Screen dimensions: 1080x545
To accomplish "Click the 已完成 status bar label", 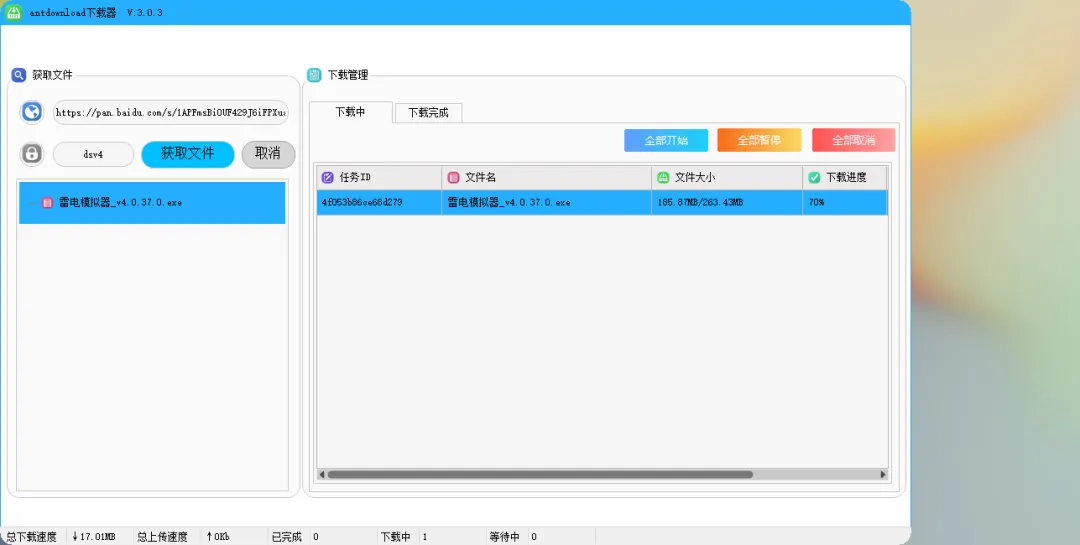I will [287, 537].
